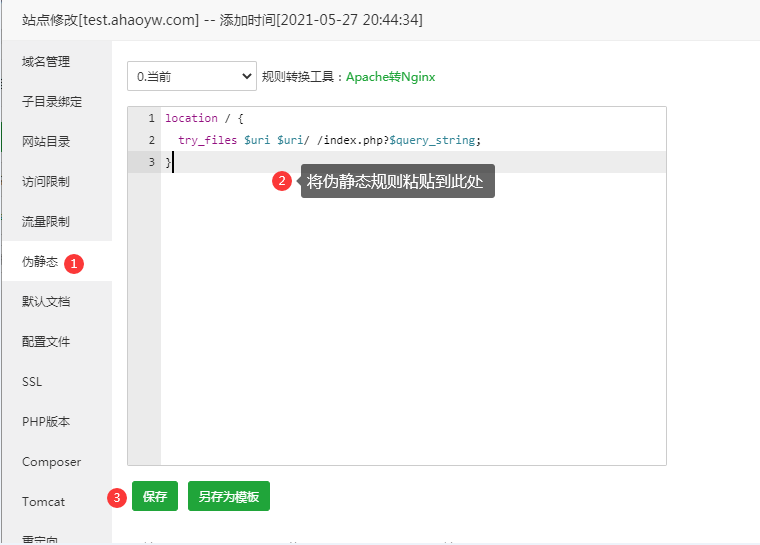
Task: Click 另存为模板 to save as template
Action: pyautogui.click(x=228, y=496)
